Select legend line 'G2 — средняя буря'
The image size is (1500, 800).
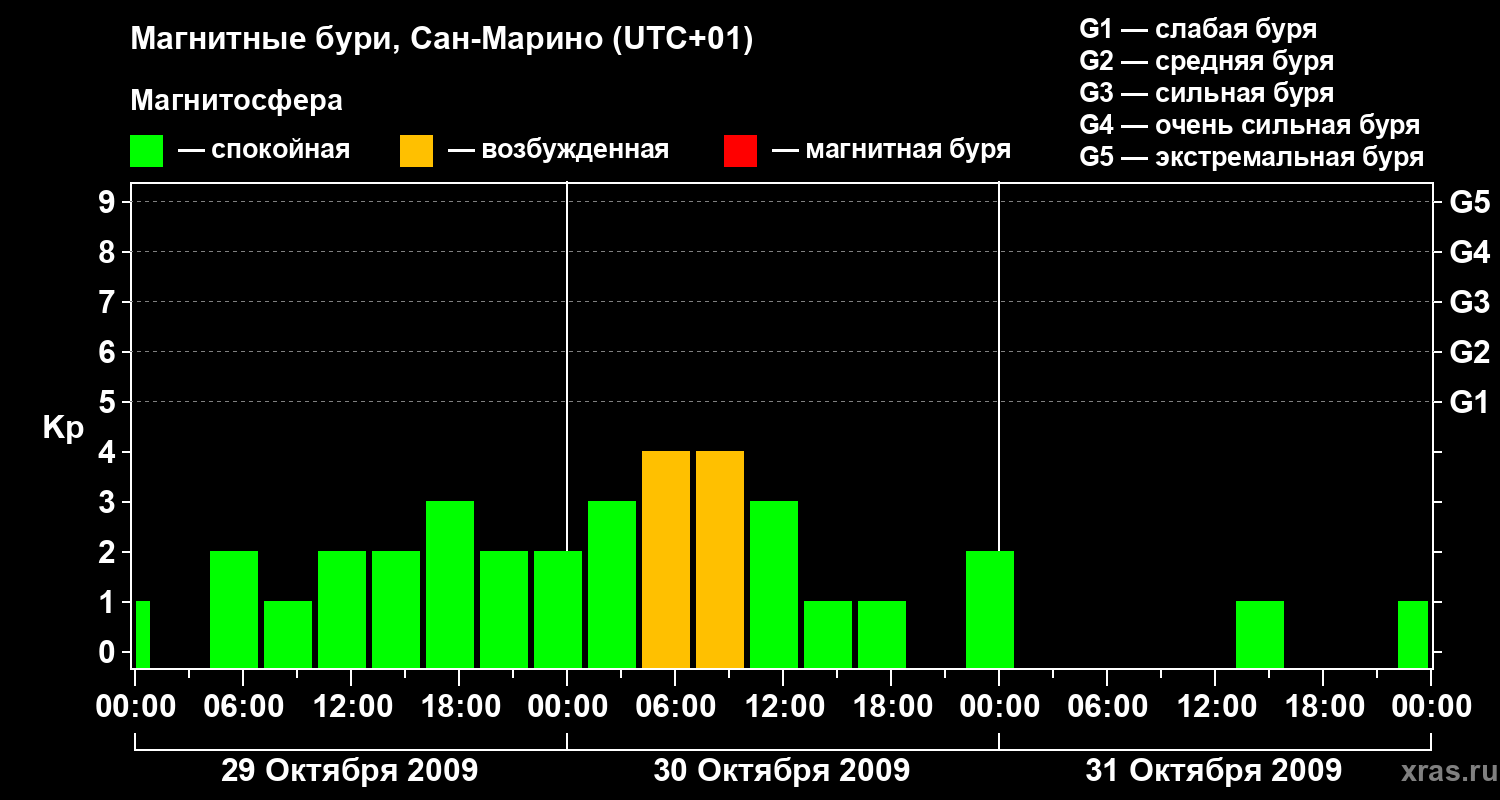coord(1206,61)
